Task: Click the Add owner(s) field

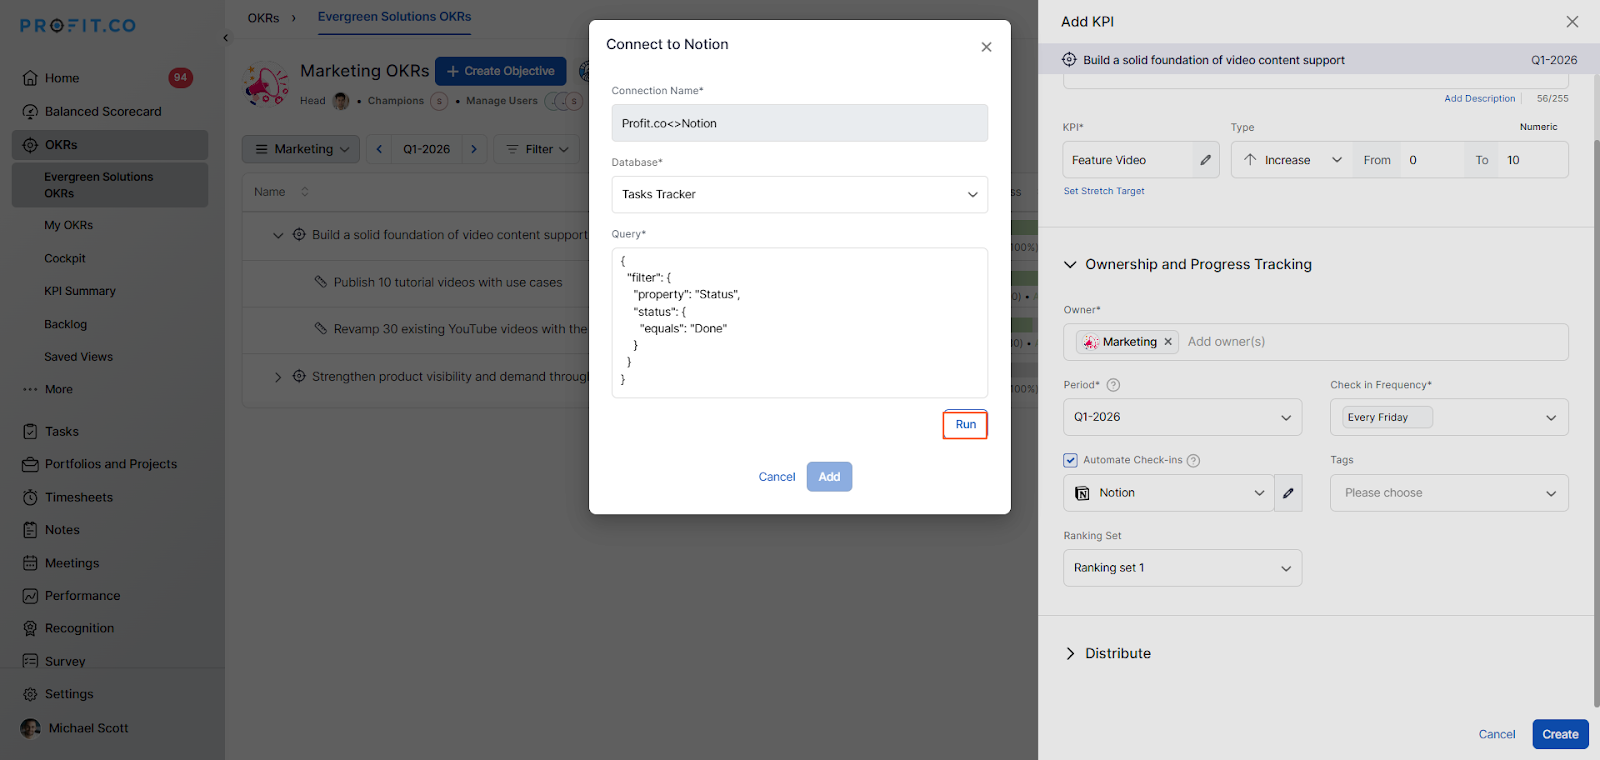Action: 1226,342
